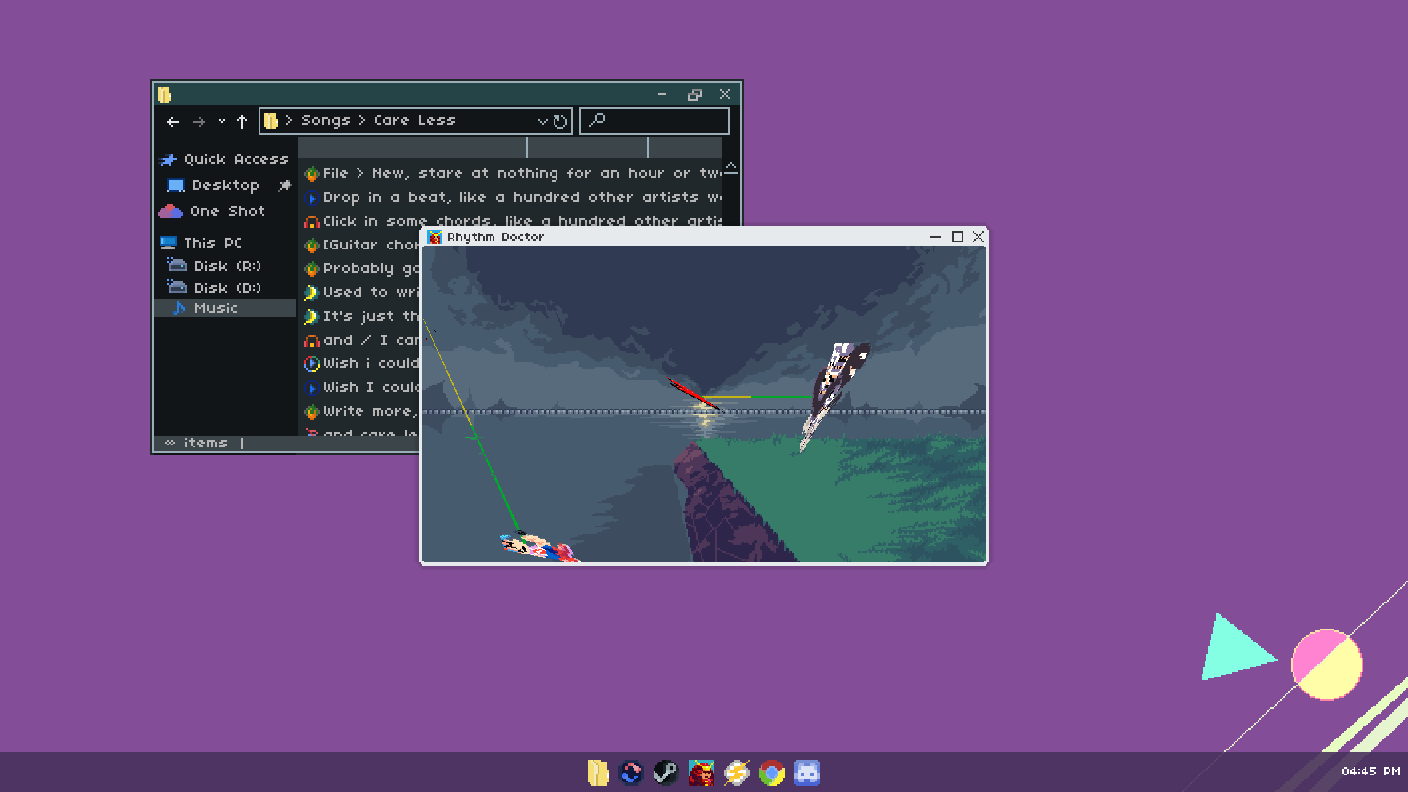1408x792 pixels.
Task: Expand the address bar path dropdown
Action: 543,121
